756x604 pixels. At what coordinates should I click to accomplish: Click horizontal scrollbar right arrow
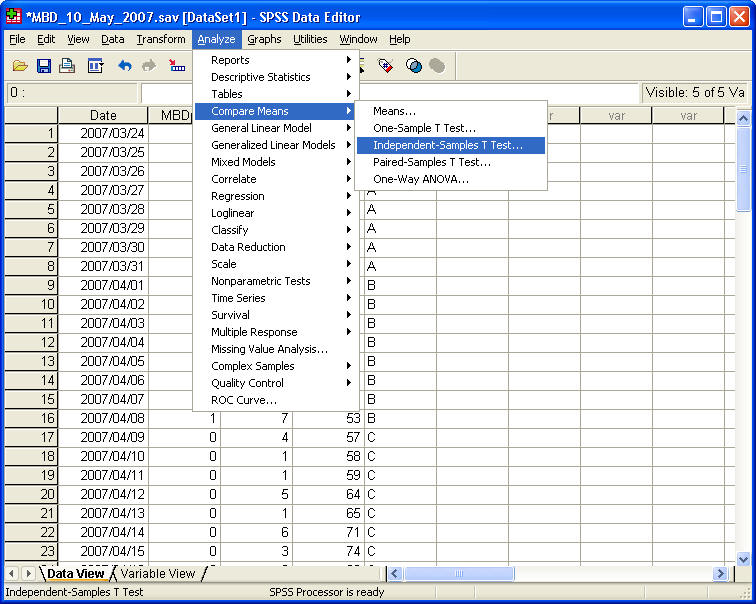coord(720,573)
